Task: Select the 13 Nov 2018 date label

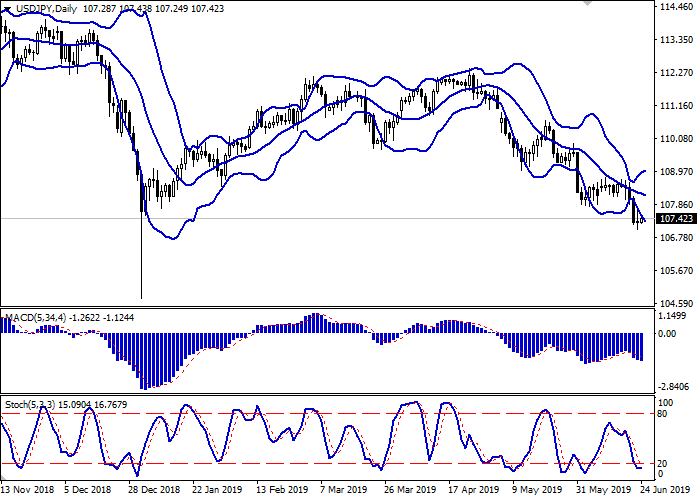Action: [x=26, y=492]
